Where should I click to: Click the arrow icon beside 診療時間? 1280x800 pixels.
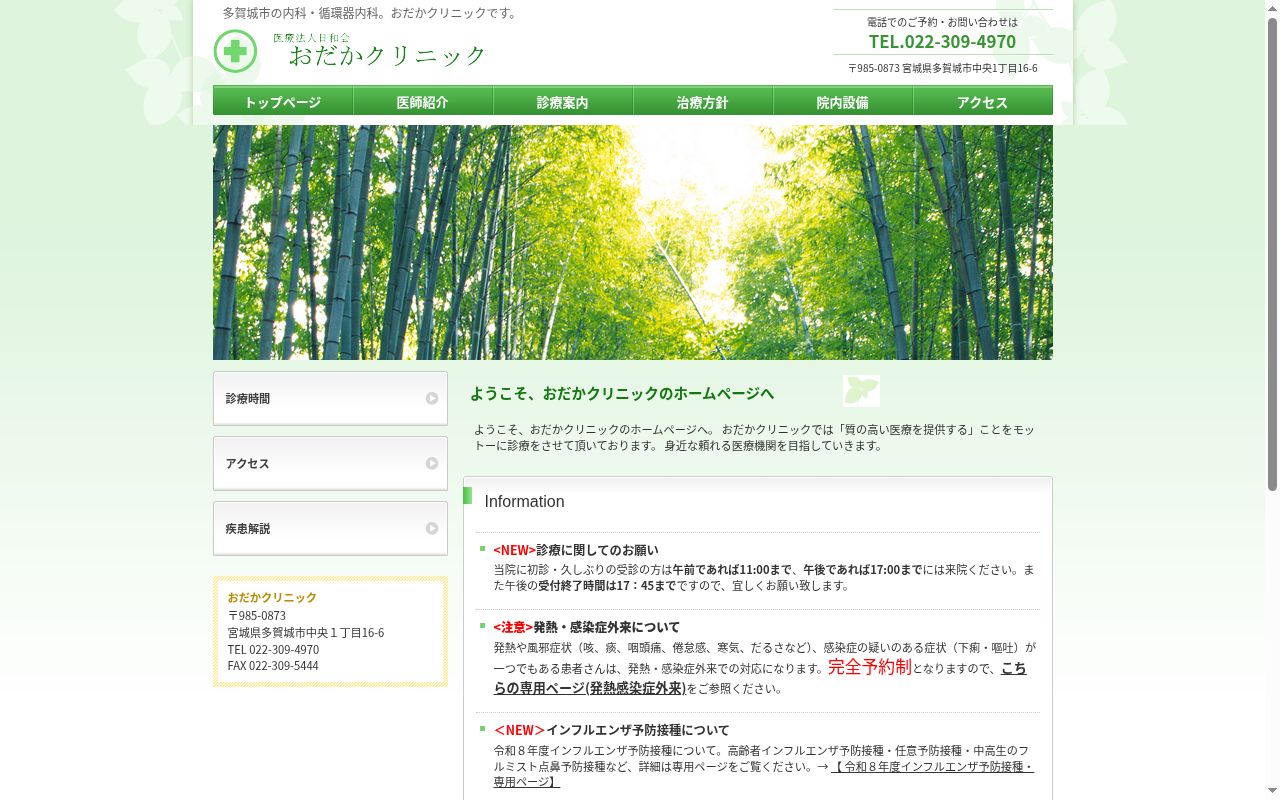[x=432, y=398]
